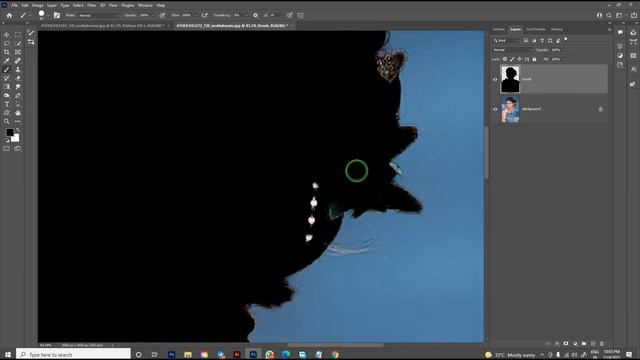This screenshot has height=360, width=640.
Task: Select the Lasso tool
Action: 7,43
